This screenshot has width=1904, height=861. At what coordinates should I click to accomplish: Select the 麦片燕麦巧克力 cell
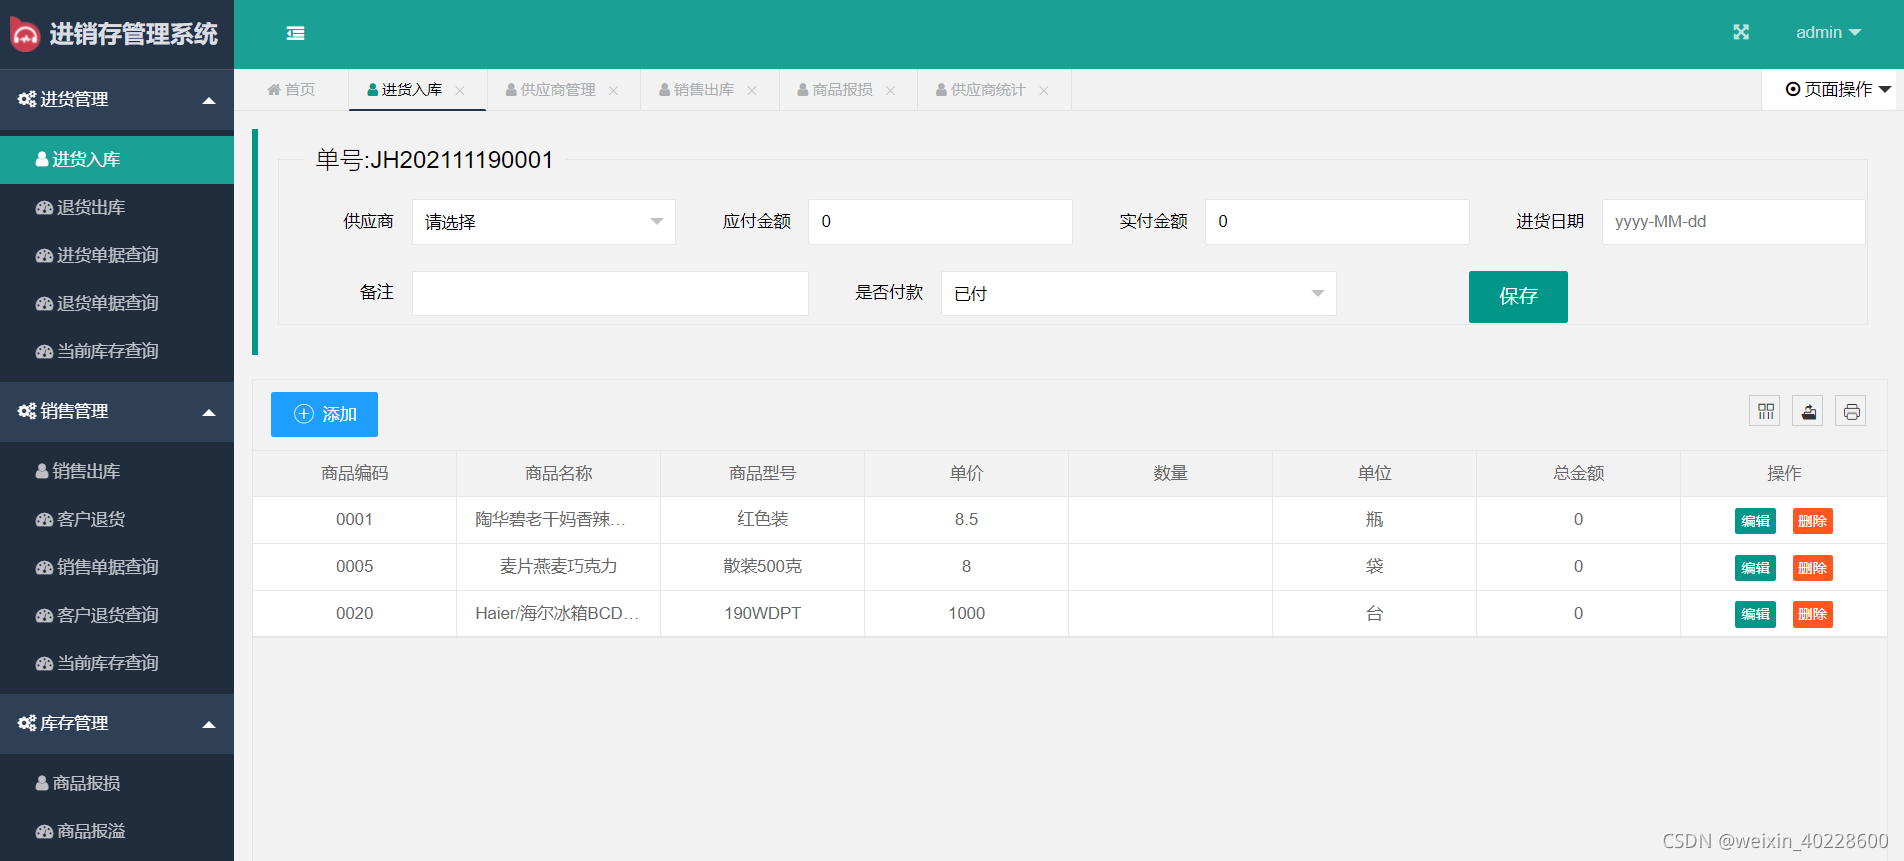558,567
